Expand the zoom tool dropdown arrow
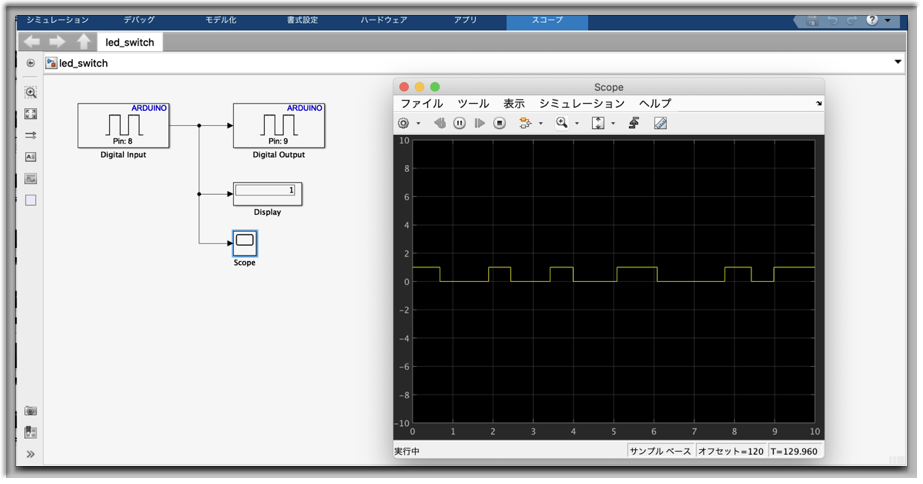The width and height of the screenshot is (923, 484). (577, 124)
